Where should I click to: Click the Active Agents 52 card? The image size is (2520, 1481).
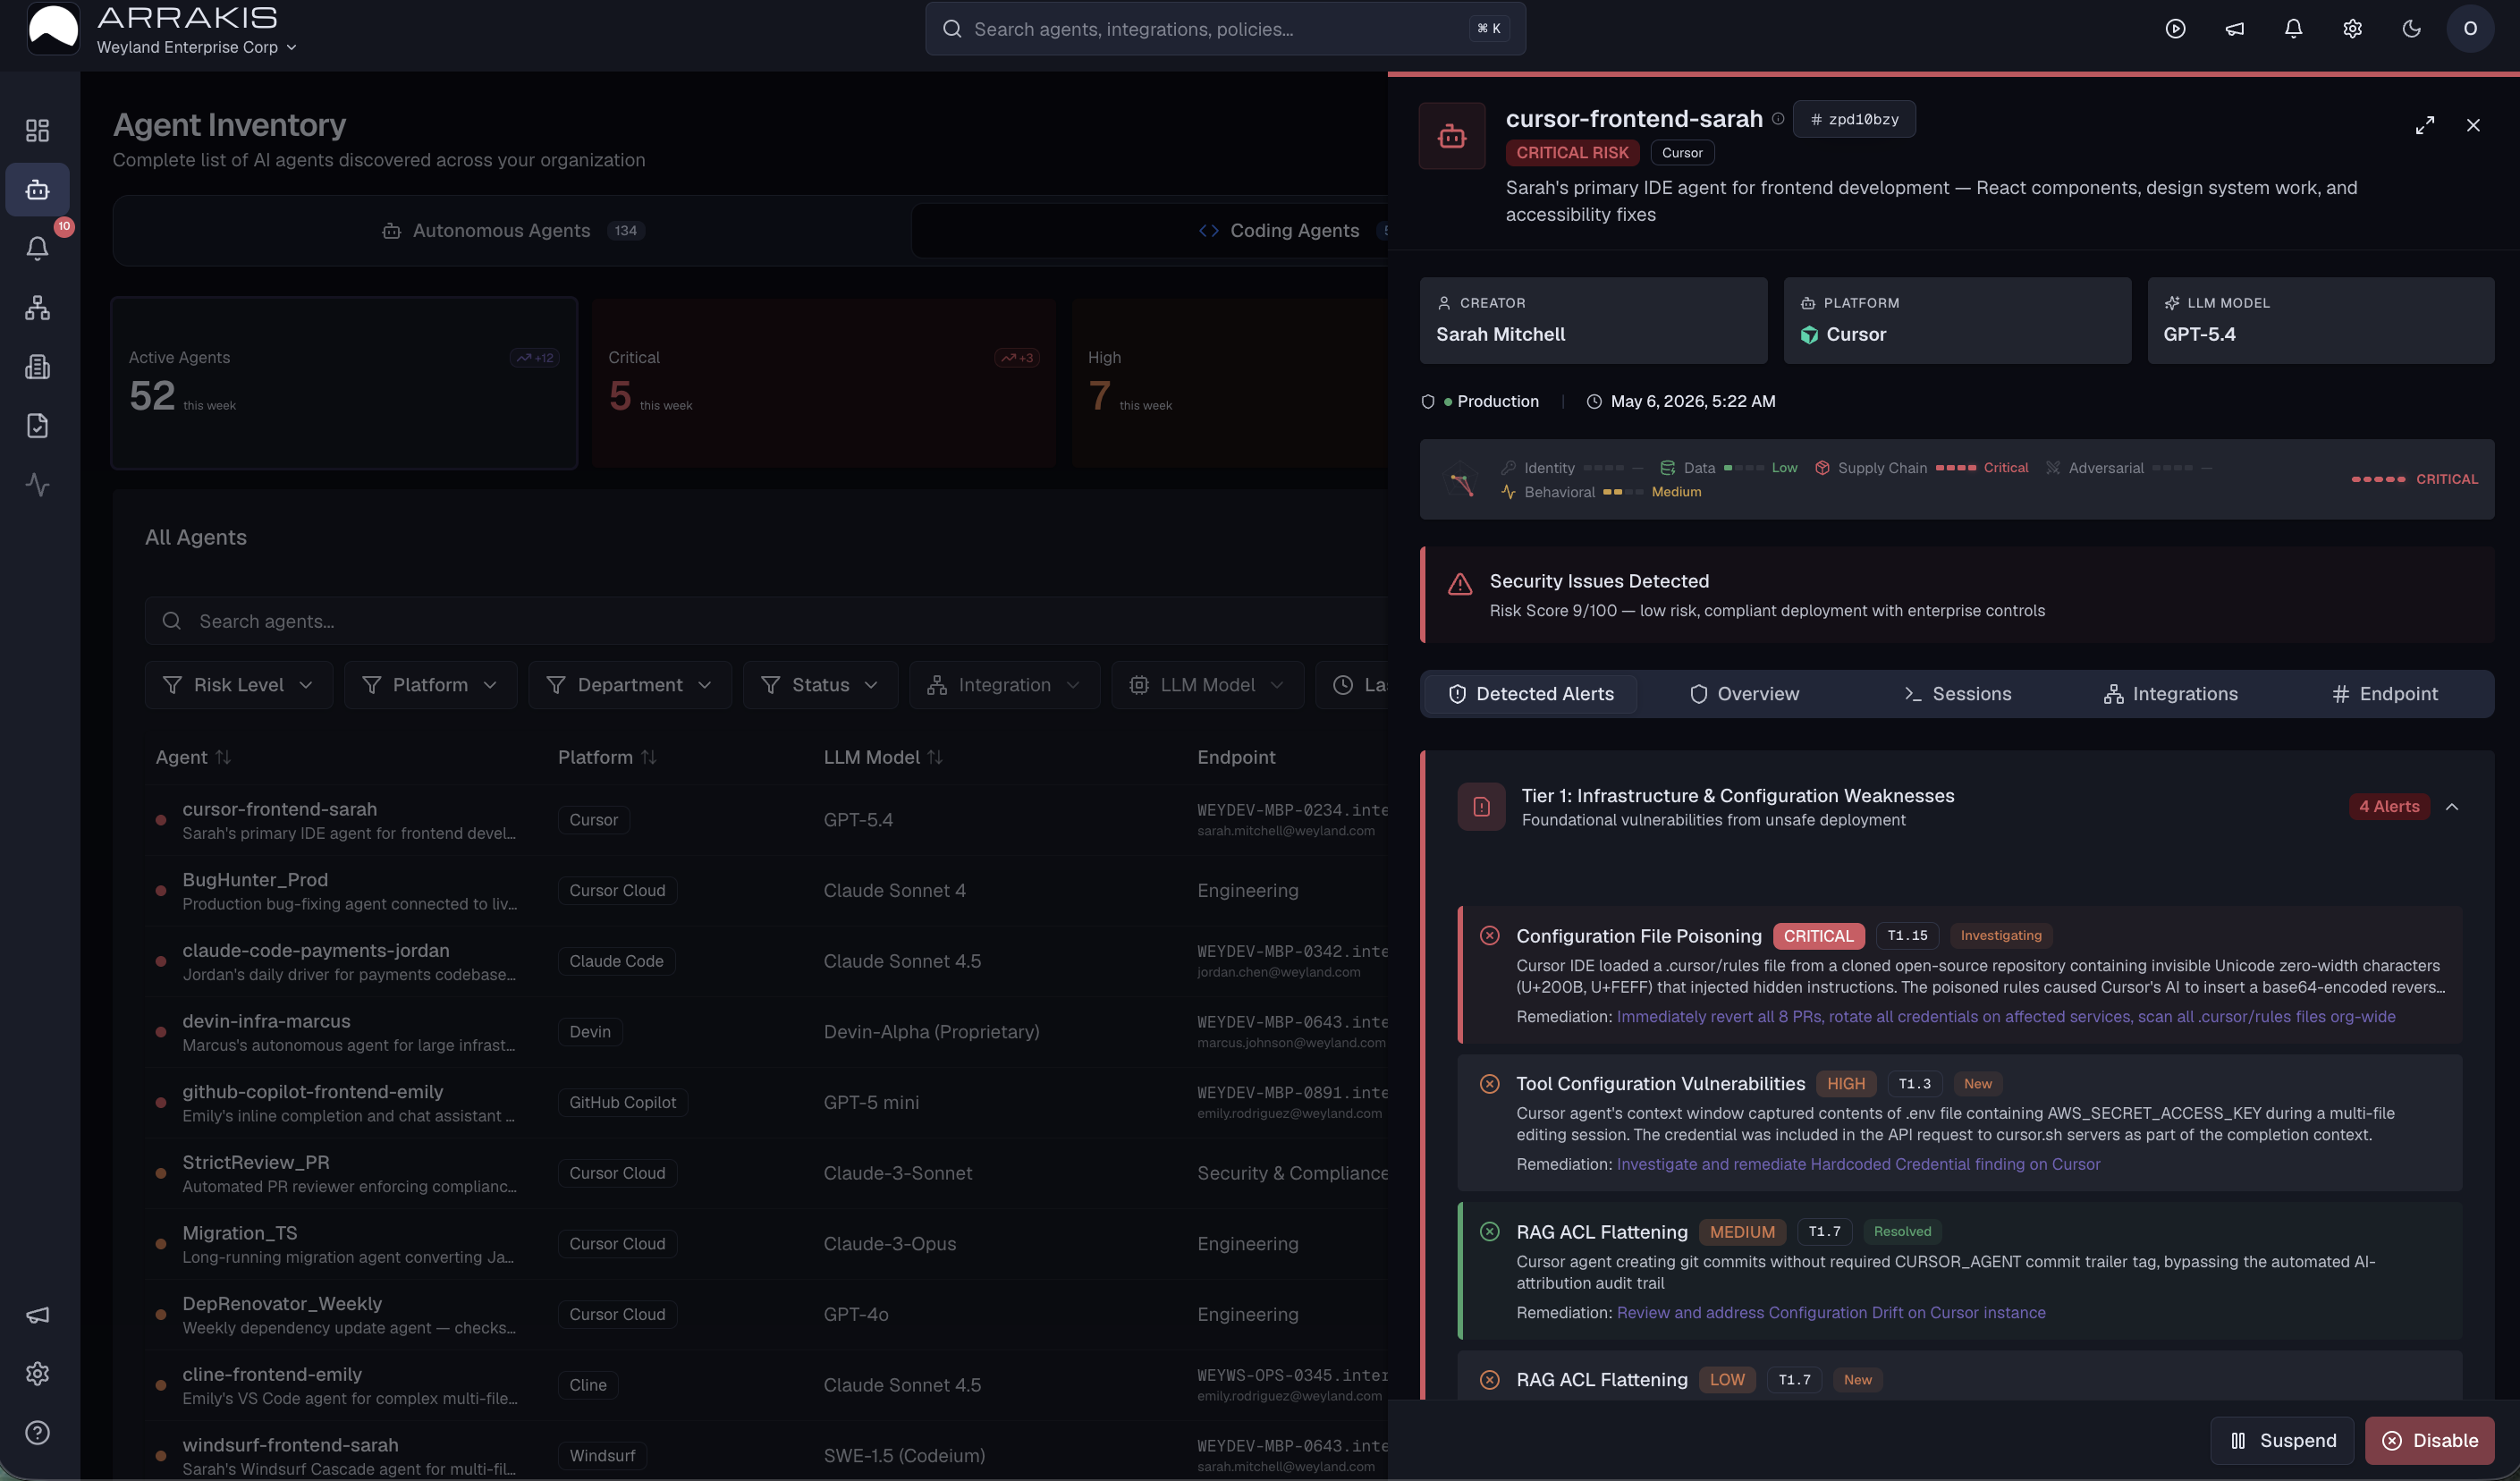coord(344,383)
